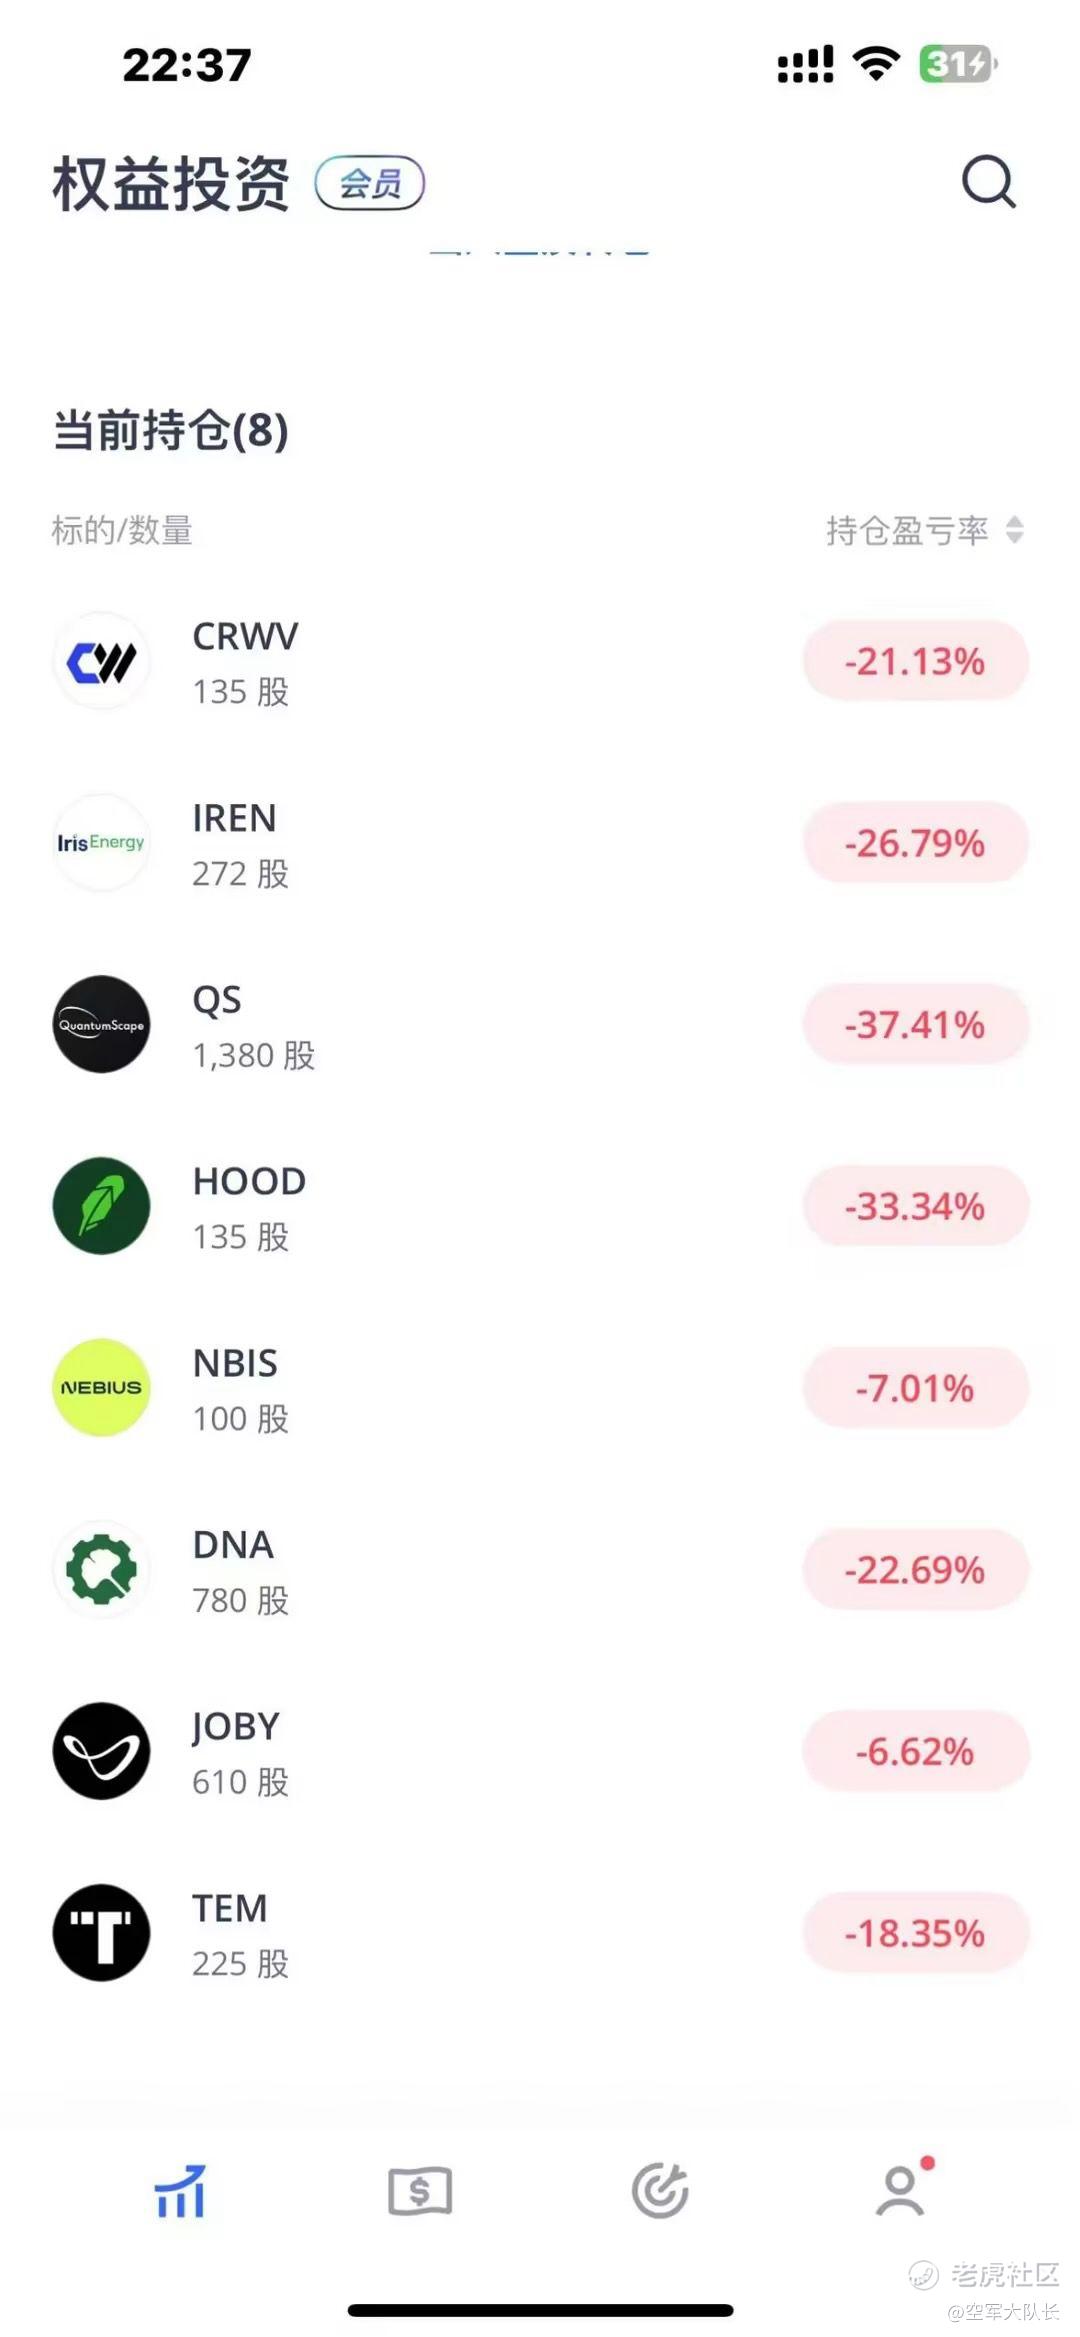Open the CRWV CoreWeave logo

[101, 661]
